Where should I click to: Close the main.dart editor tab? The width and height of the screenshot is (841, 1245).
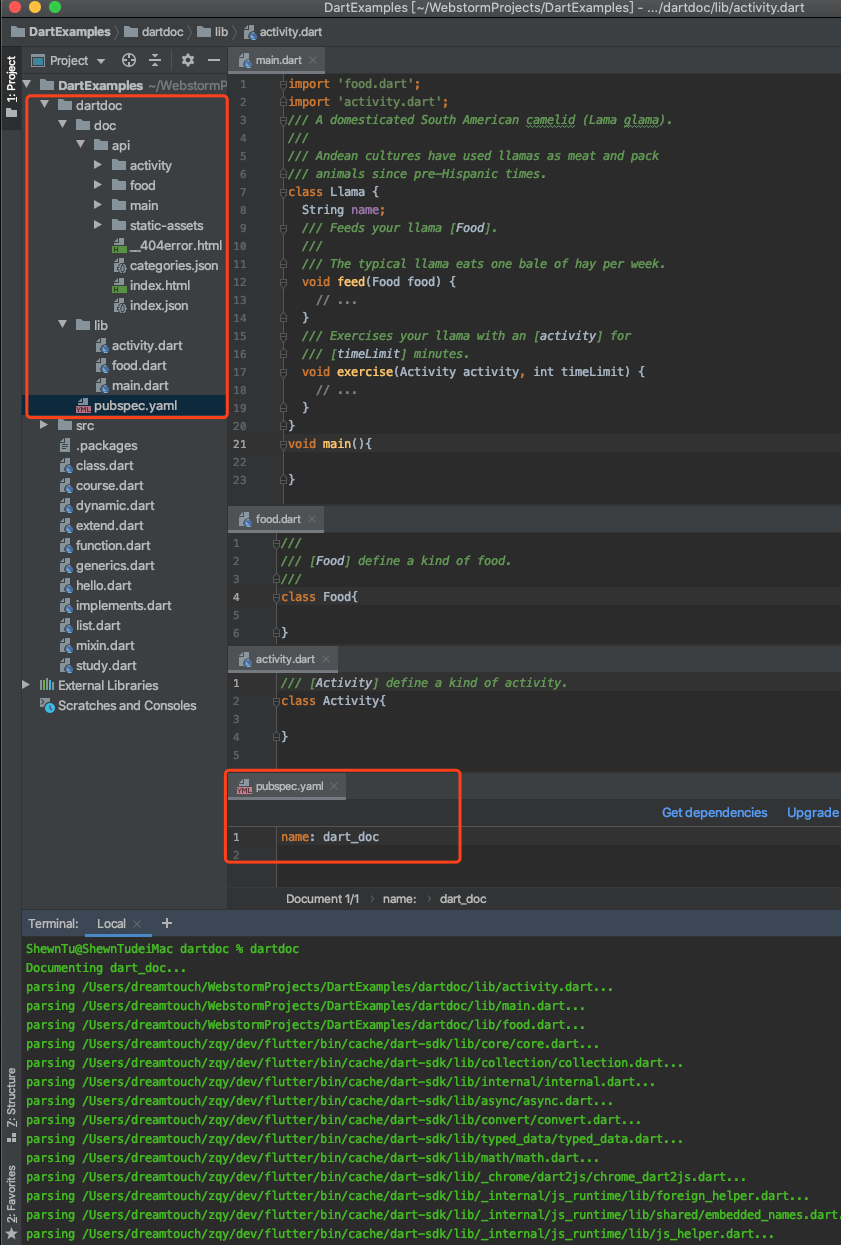pyautogui.click(x=313, y=60)
